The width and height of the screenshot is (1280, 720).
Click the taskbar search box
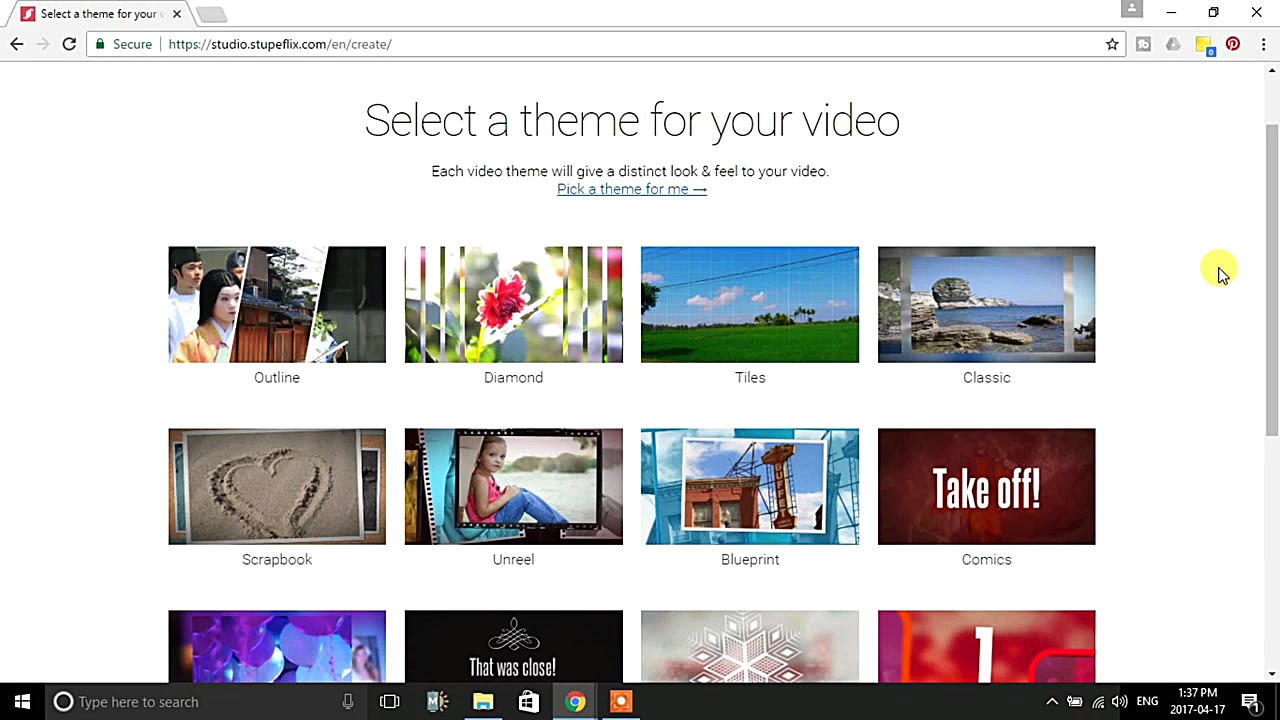205,702
